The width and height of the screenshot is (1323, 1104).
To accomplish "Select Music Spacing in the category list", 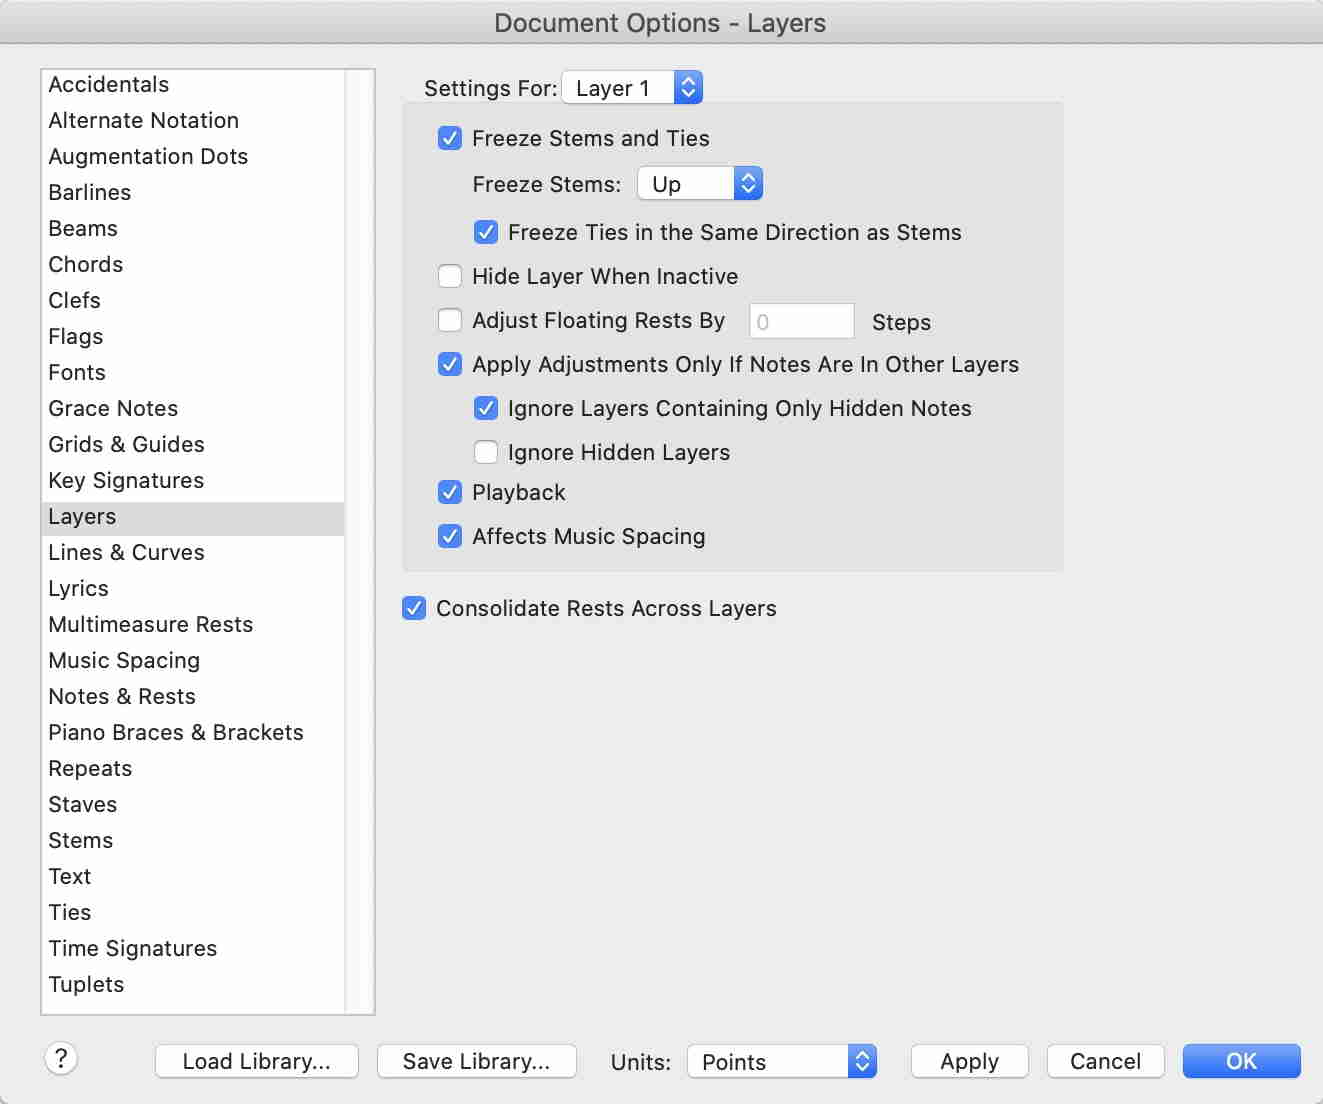I will tap(124, 660).
